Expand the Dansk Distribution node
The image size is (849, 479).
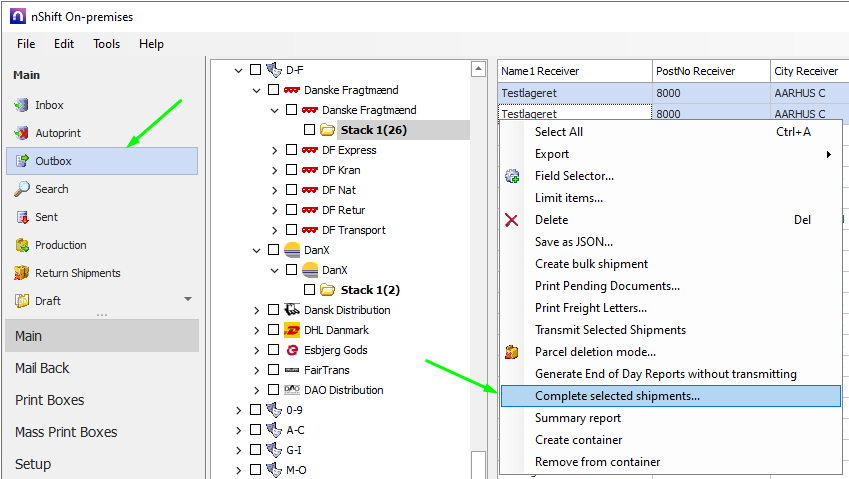pyautogui.click(x=257, y=310)
